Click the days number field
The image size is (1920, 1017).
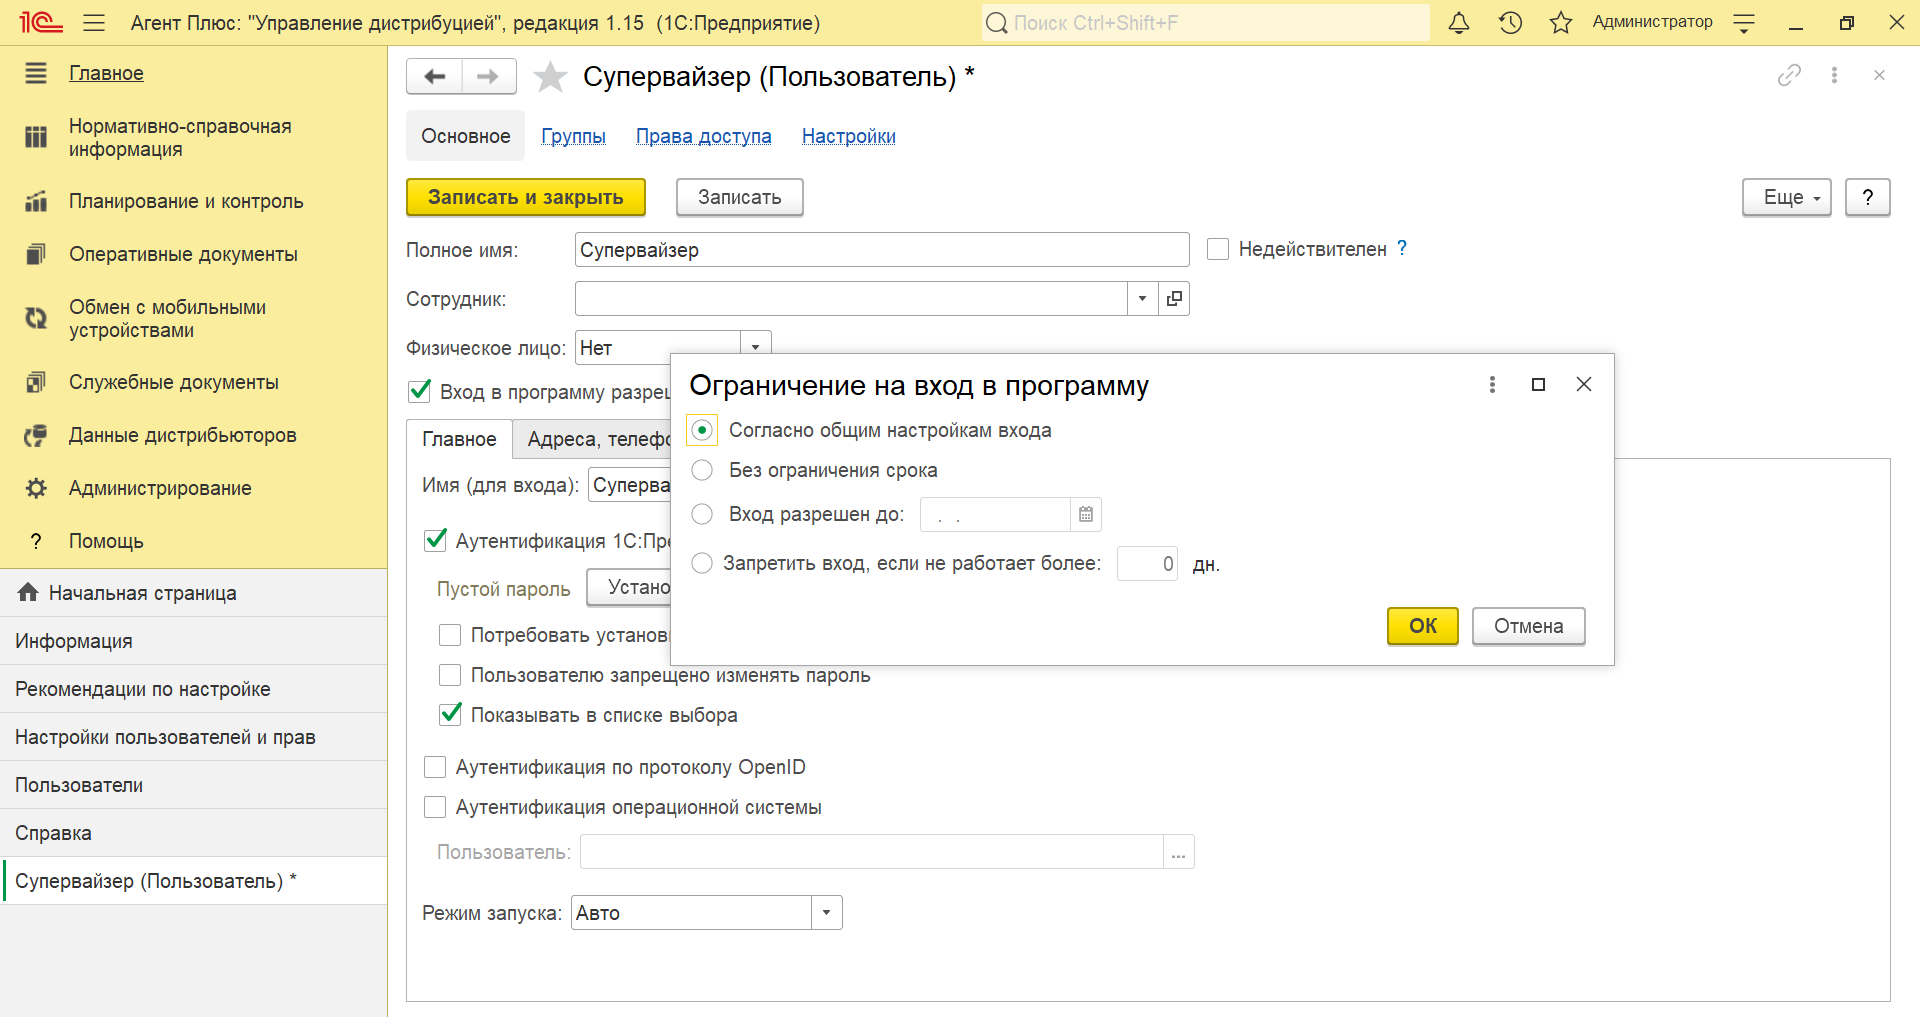pyautogui.click(x=1147, y=563)
